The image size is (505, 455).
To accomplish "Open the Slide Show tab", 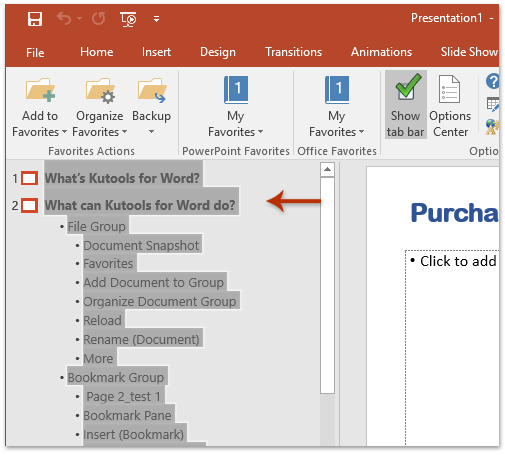I will point(469,52).
